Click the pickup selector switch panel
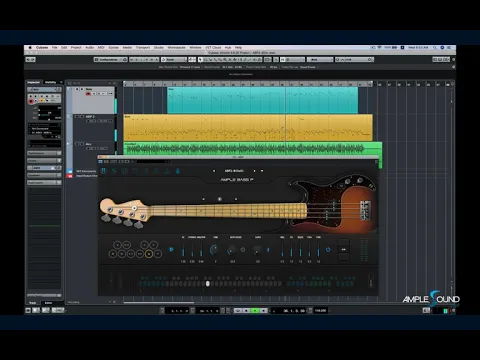This screenshot has height=360, width=480. pos(344,249)
